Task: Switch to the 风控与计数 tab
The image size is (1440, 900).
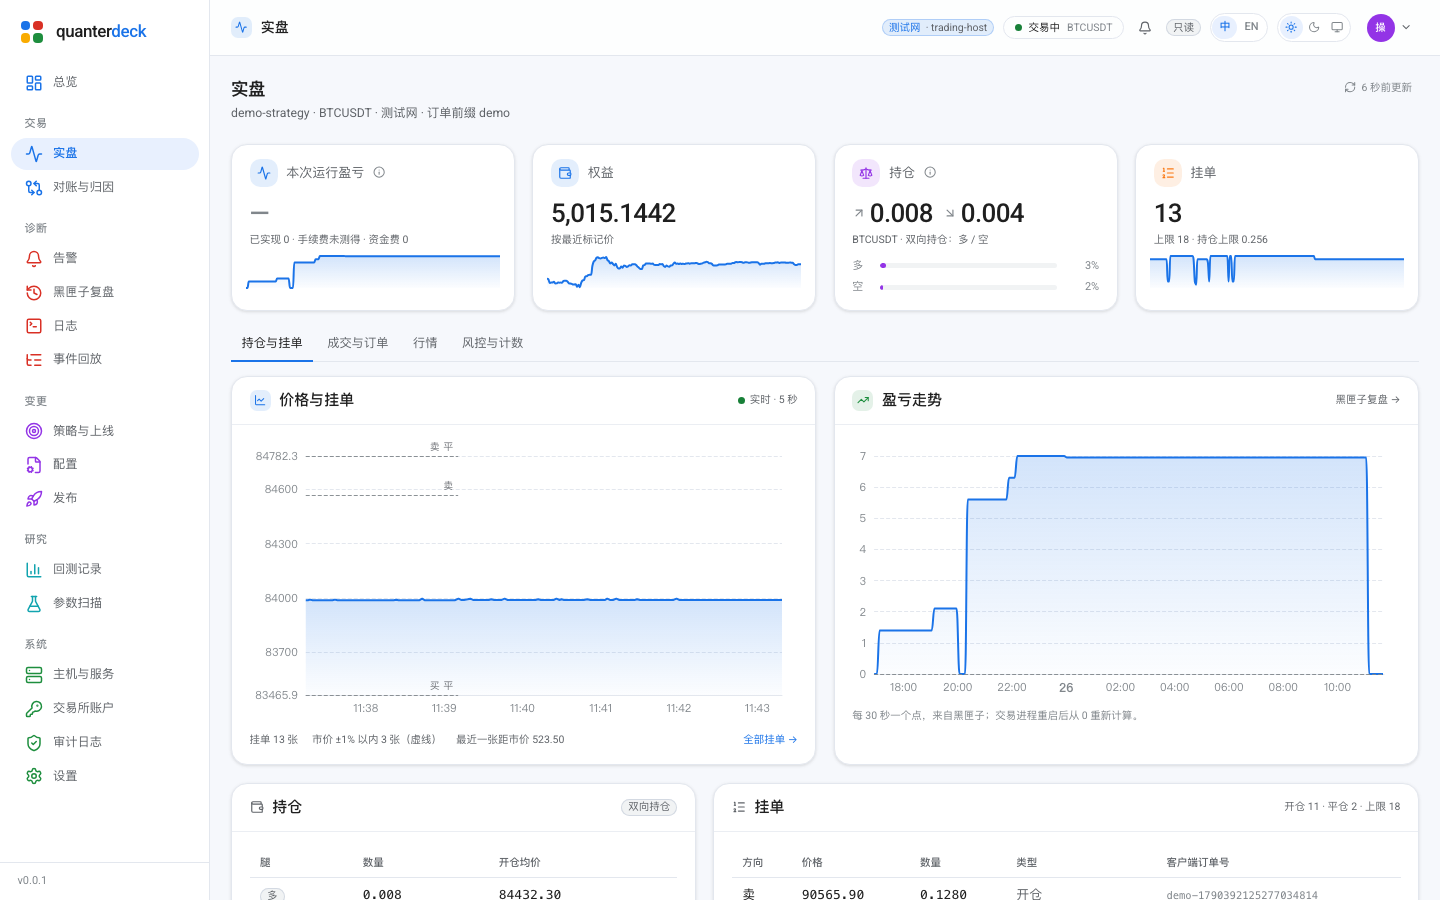Action: tap(492, 343)
